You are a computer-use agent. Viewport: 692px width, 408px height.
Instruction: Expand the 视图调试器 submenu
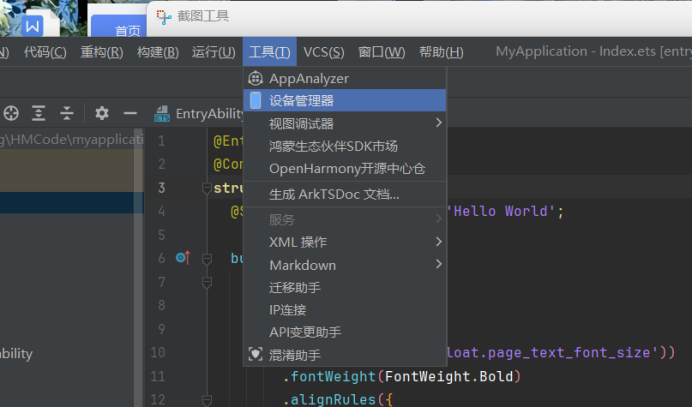coord(345,123)
